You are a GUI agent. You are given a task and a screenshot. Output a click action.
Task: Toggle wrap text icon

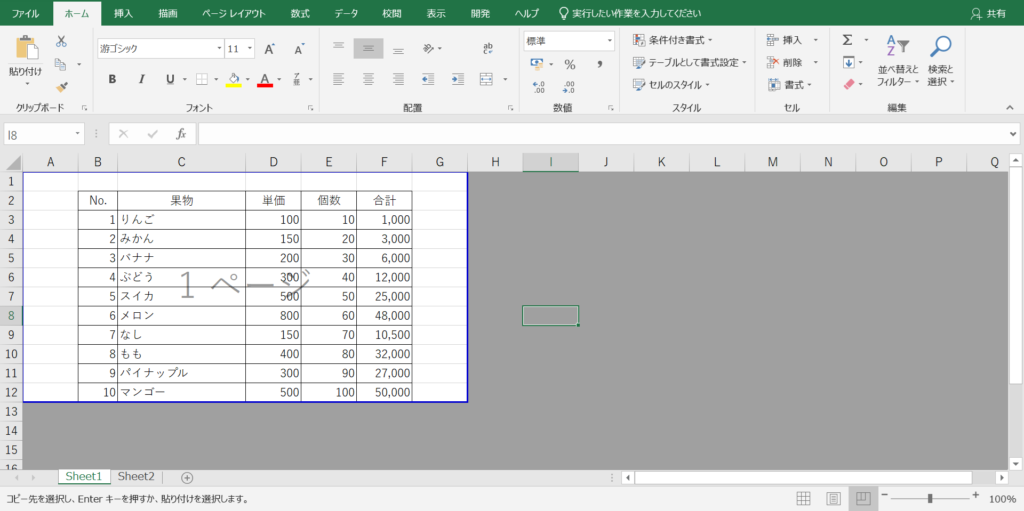(488, 48)
